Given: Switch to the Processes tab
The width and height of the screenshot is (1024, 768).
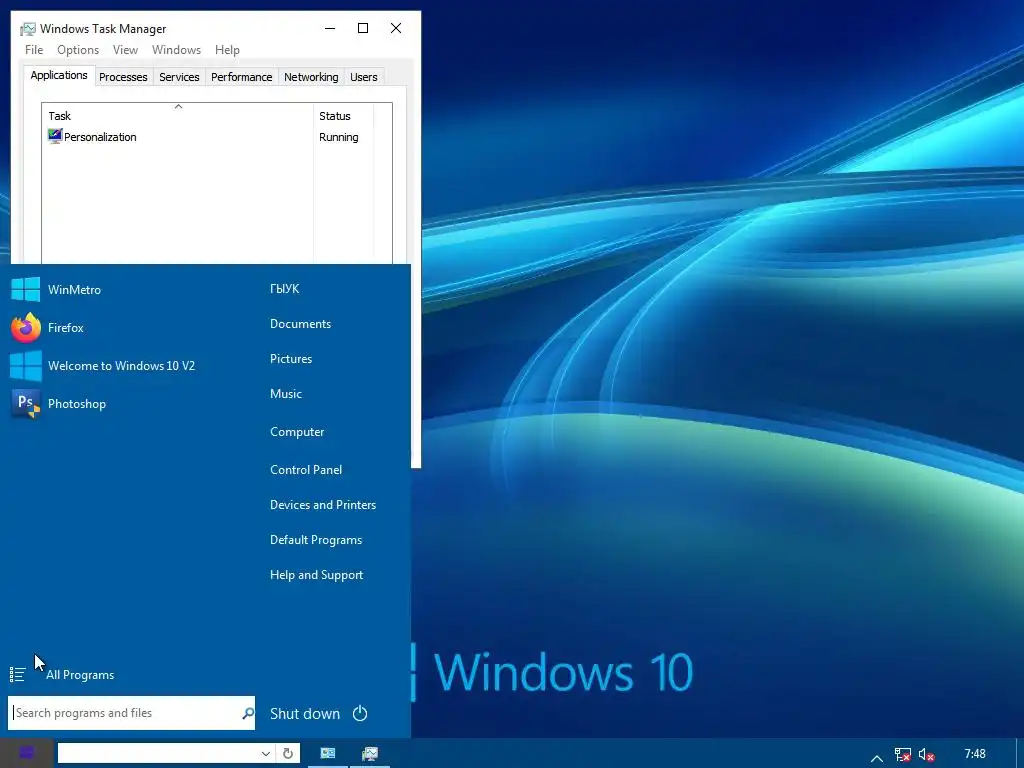Looking at the screenshot, I should pos(123,77).
